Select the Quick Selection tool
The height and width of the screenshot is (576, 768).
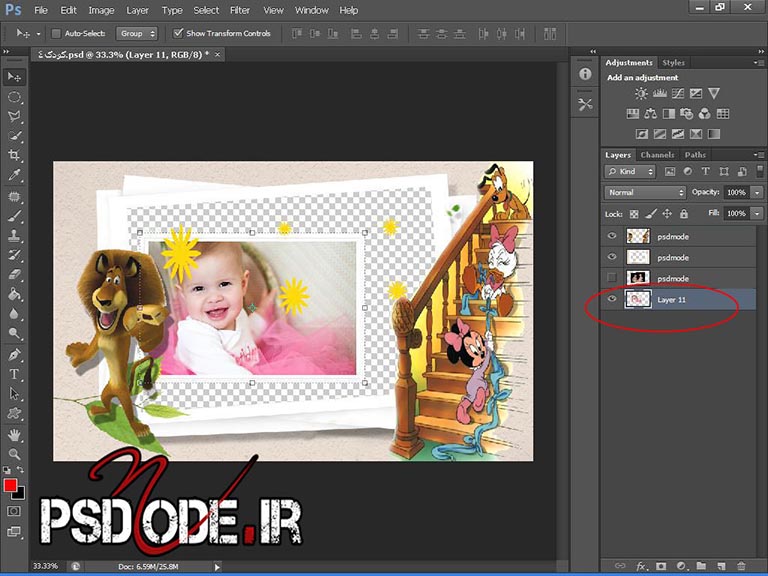(14, 136)
